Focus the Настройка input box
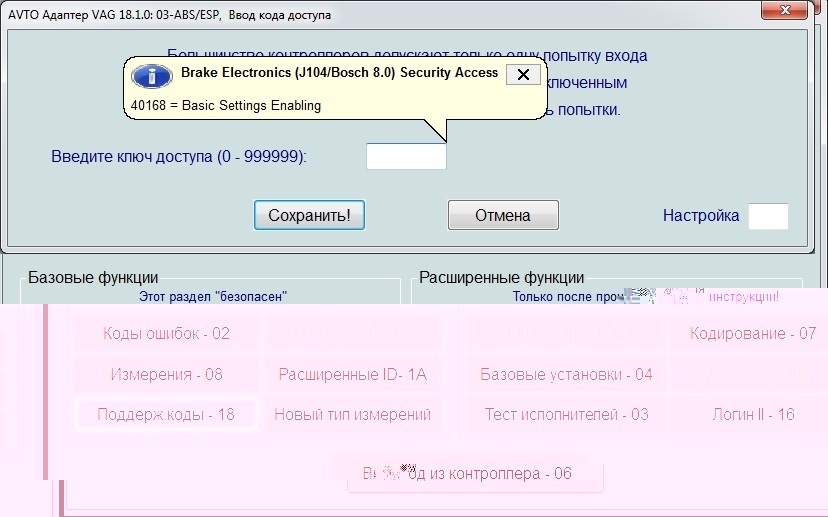 point(768,216)
